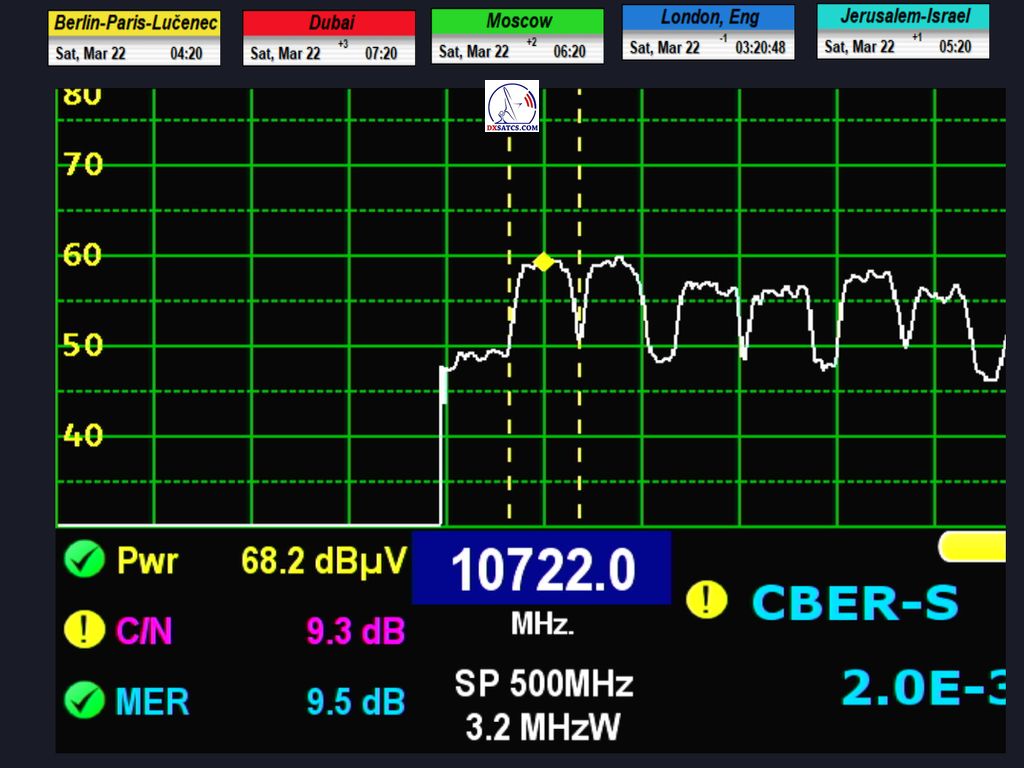Click the SP 500MHz span setting
The width and height of the screenshot is (1024, 768).
coord(543,684)
